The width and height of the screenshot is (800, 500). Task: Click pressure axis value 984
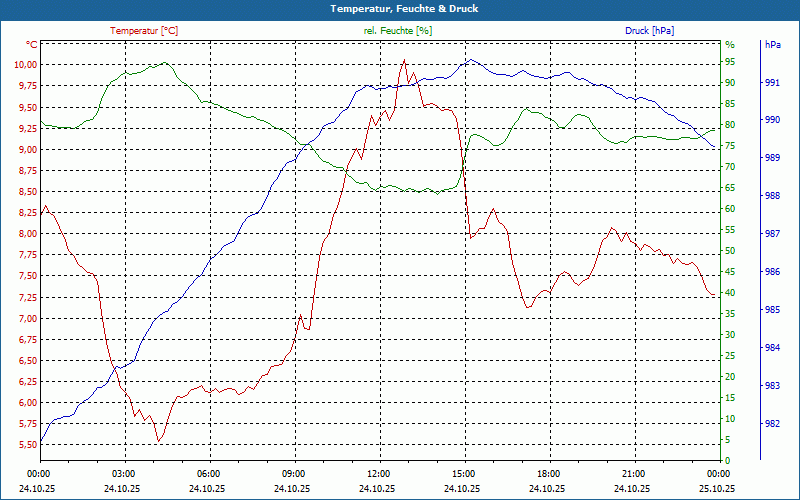[x=772, y=348]
